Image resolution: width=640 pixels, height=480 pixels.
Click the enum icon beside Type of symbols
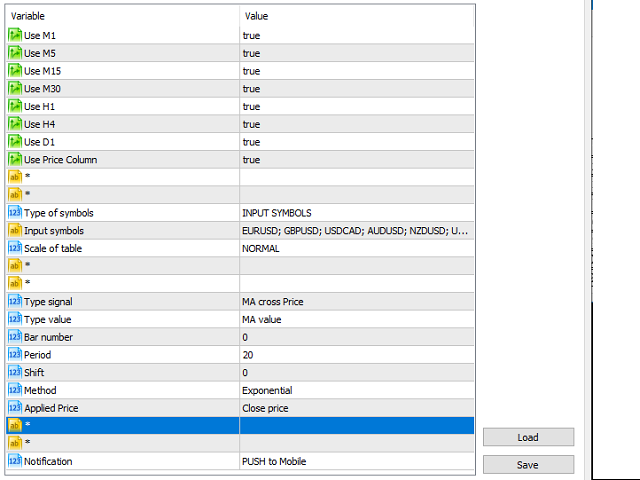tap(15, 213)
